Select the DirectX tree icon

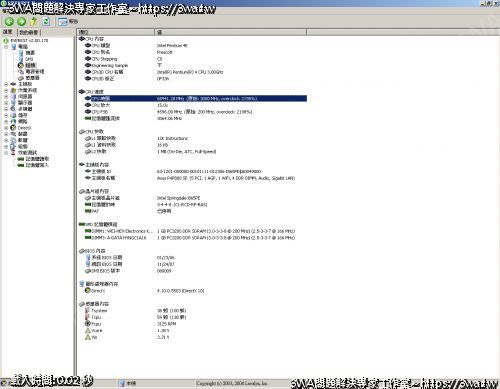(x=13, y=128)
